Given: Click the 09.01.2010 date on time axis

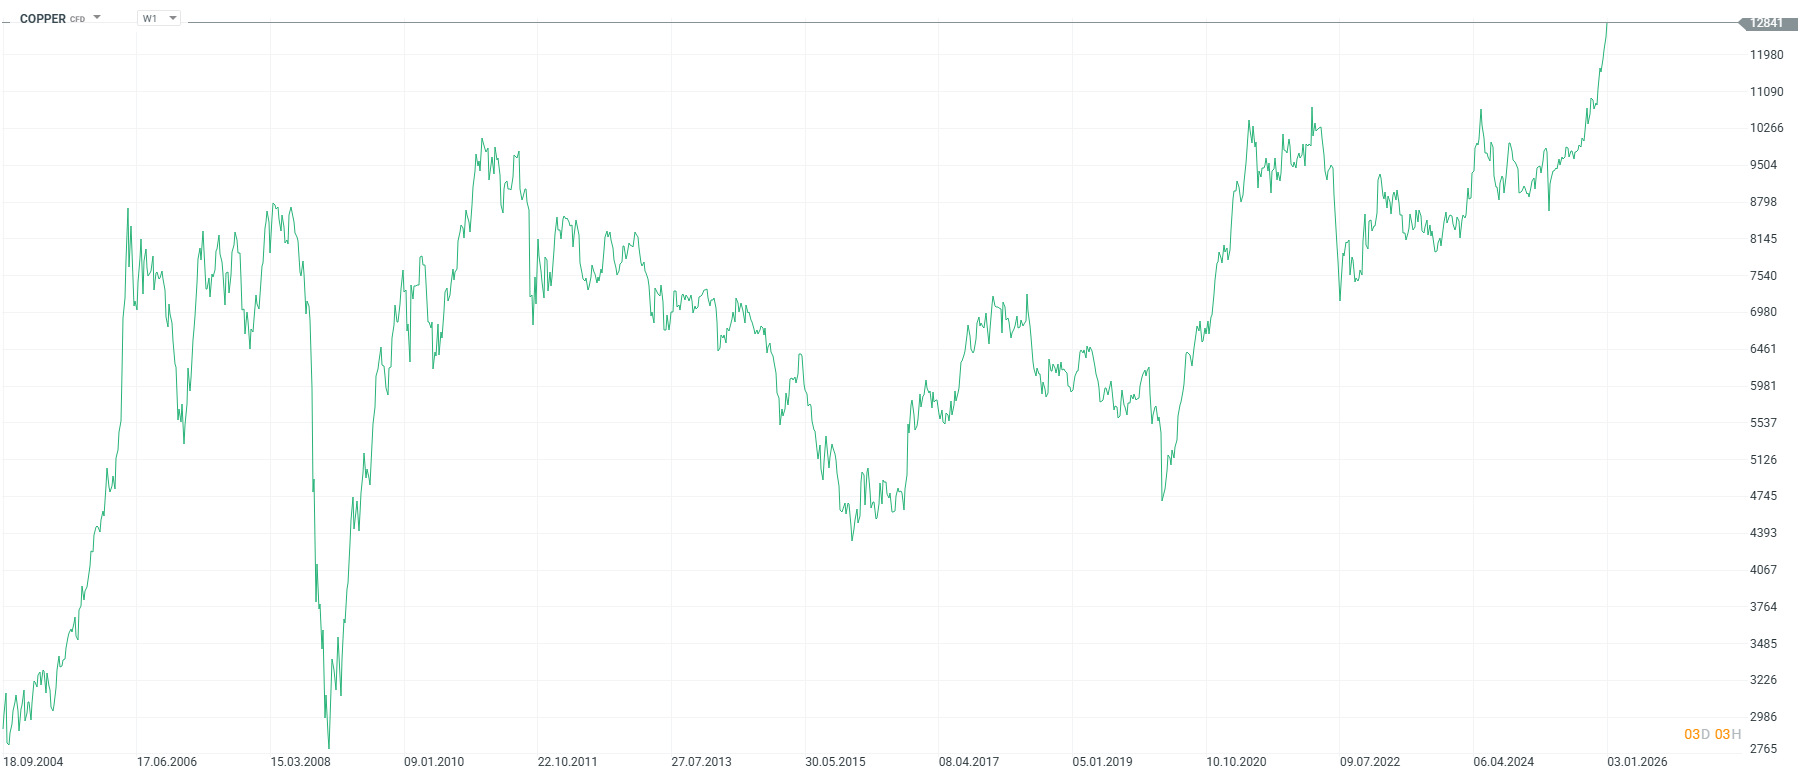Looking at the screenshot, I should tap(434, 762).
